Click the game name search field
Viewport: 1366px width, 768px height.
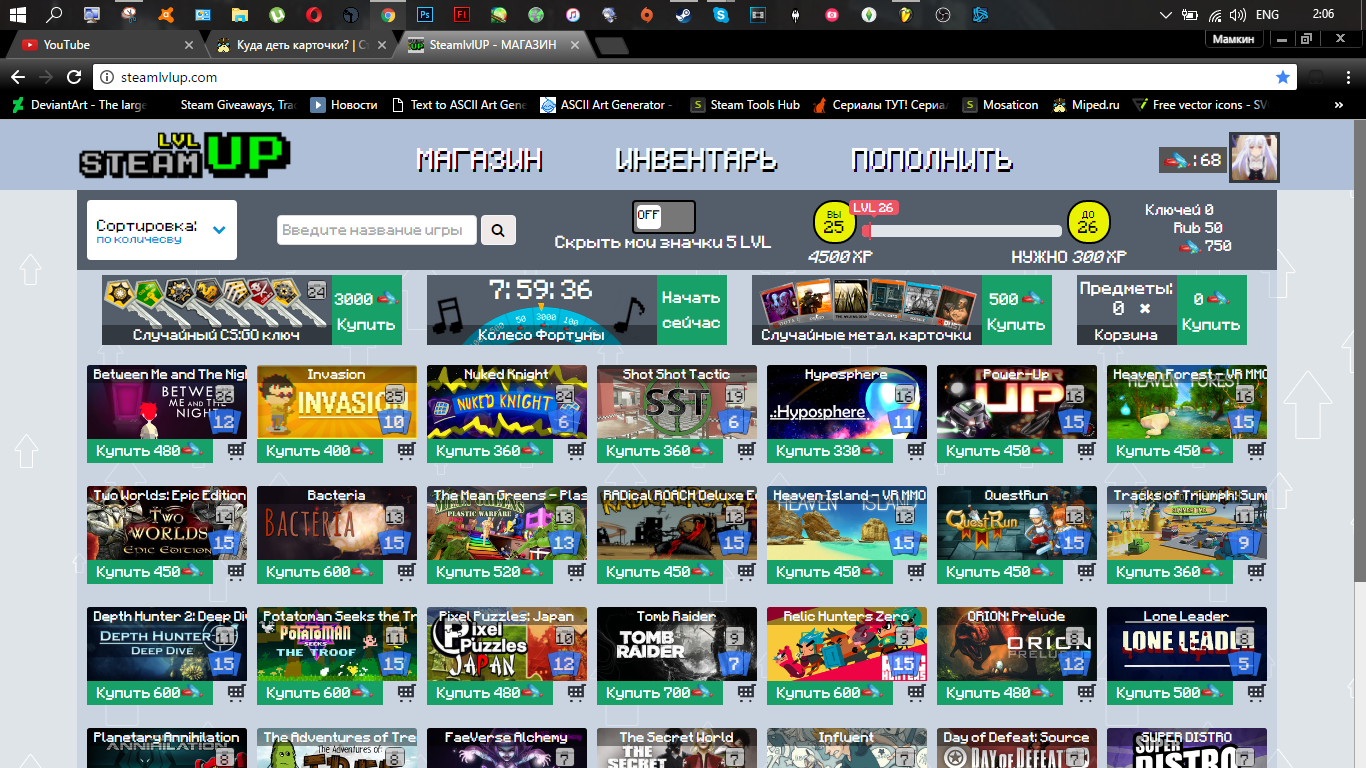(377, 230)
